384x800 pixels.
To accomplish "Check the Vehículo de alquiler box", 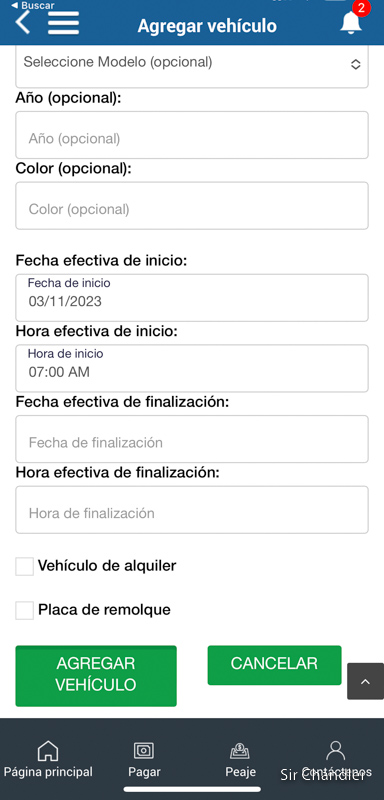I will 24,566.
